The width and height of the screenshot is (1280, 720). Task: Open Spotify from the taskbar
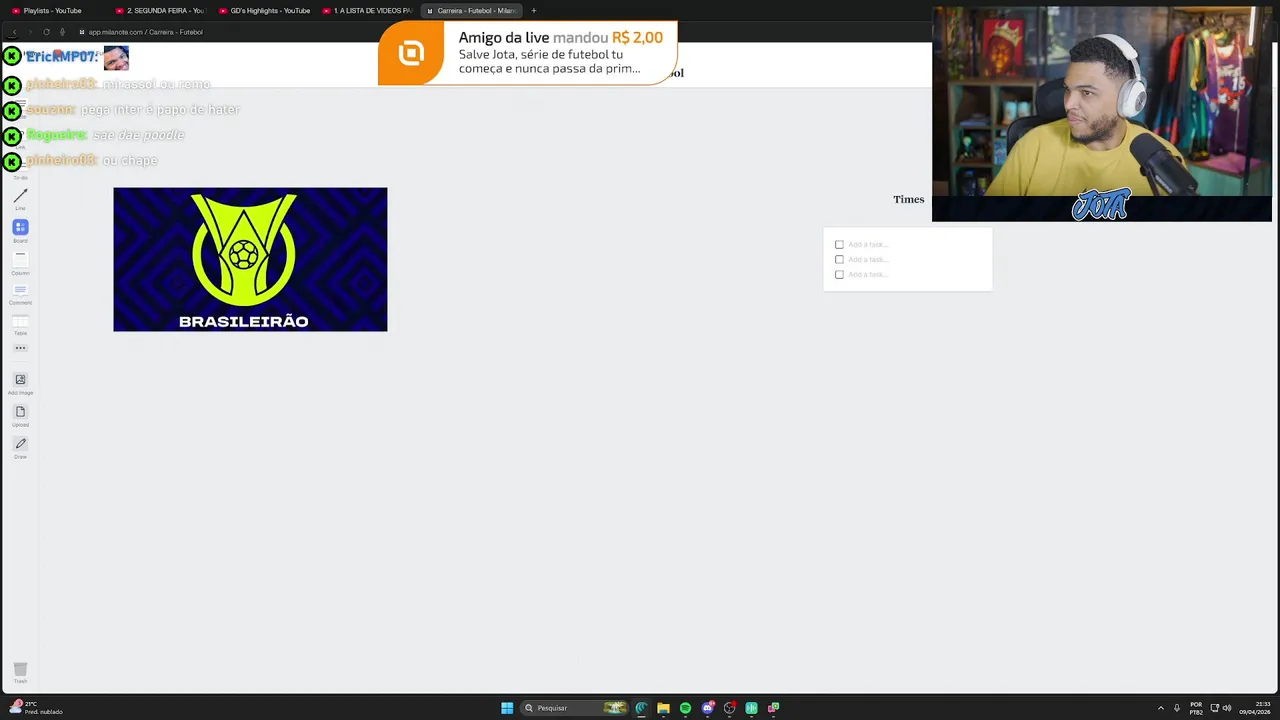tap(685, 708)
